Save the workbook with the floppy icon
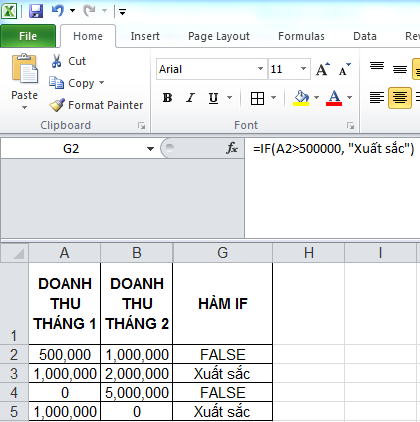420x422 pixels. pos(36,11)
